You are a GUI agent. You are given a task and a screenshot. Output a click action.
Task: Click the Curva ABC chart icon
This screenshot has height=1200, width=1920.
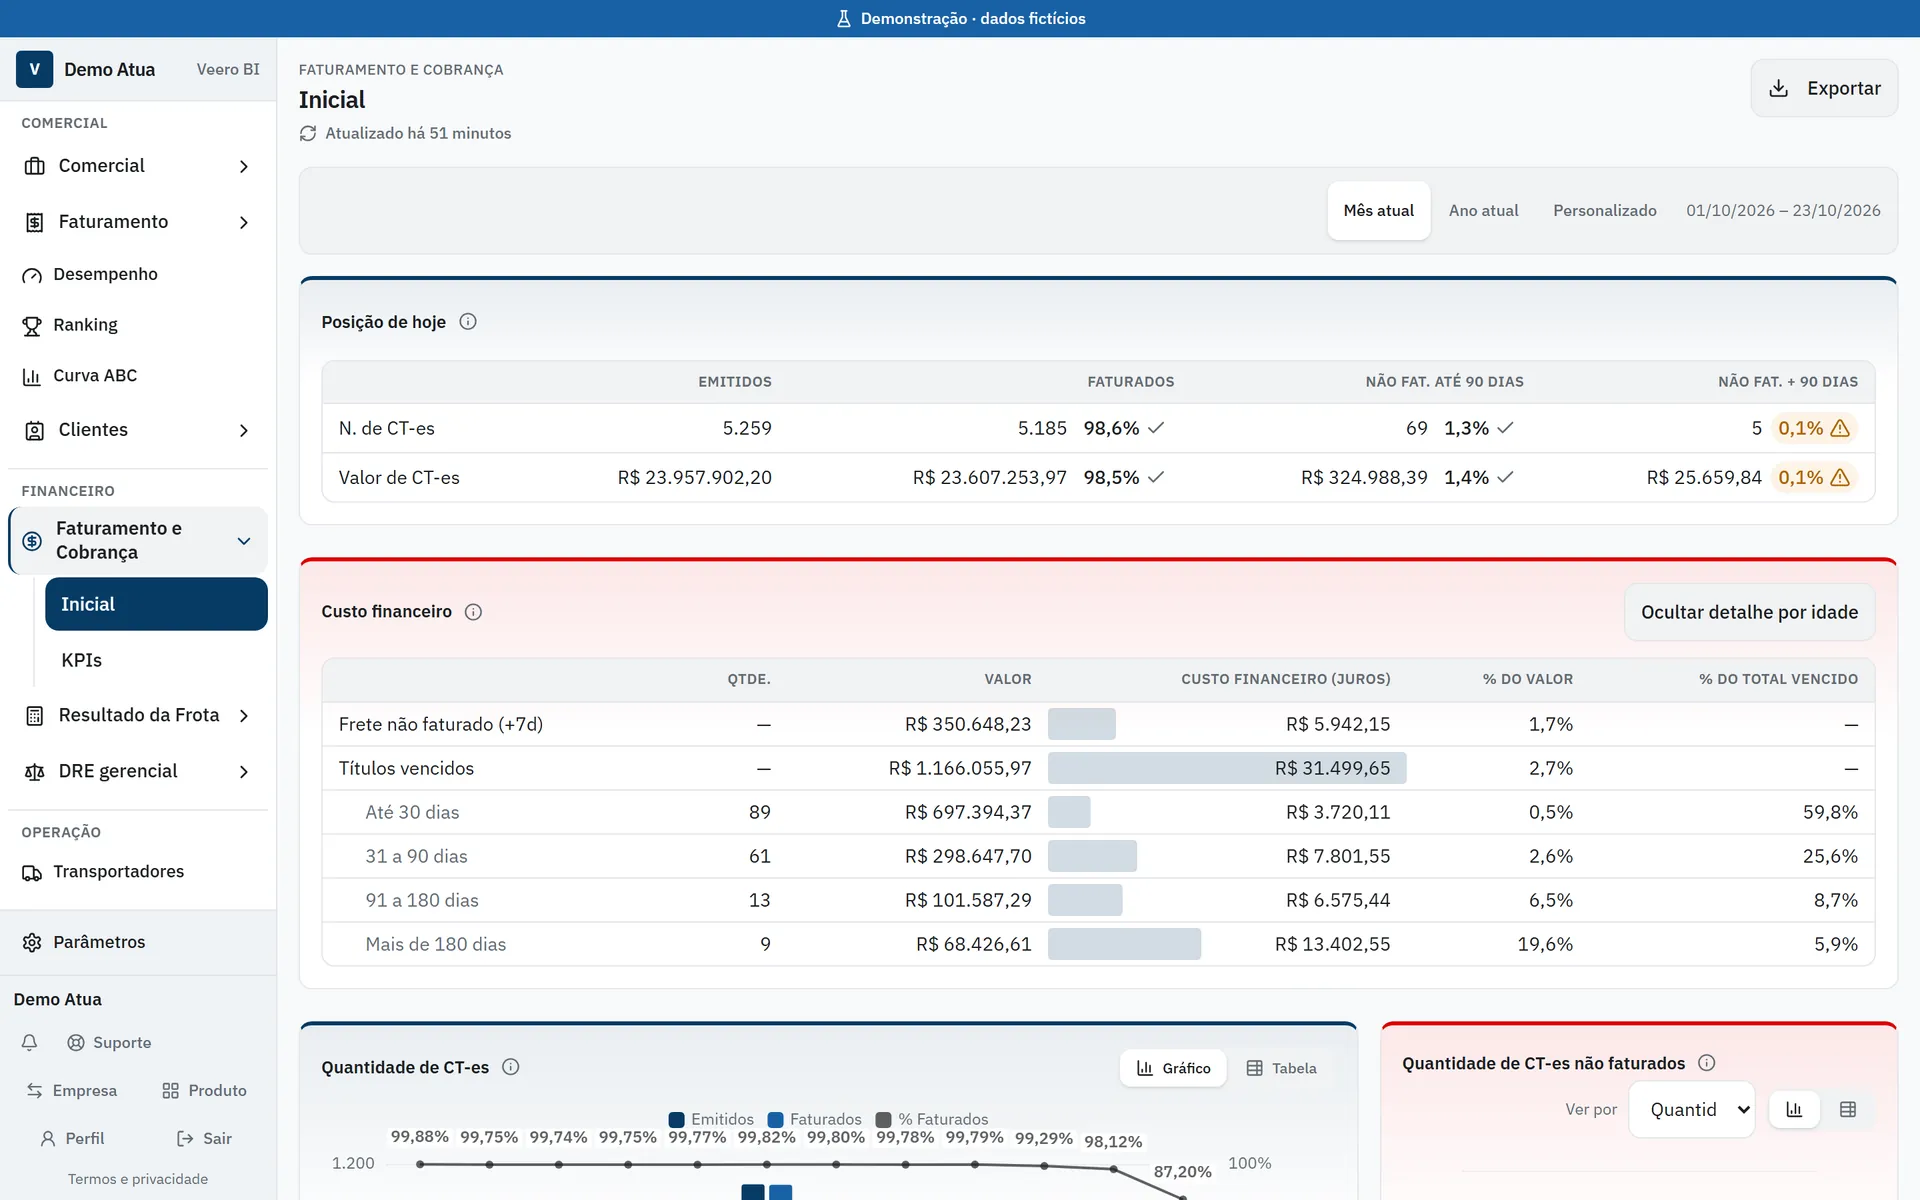click(32, 376)
